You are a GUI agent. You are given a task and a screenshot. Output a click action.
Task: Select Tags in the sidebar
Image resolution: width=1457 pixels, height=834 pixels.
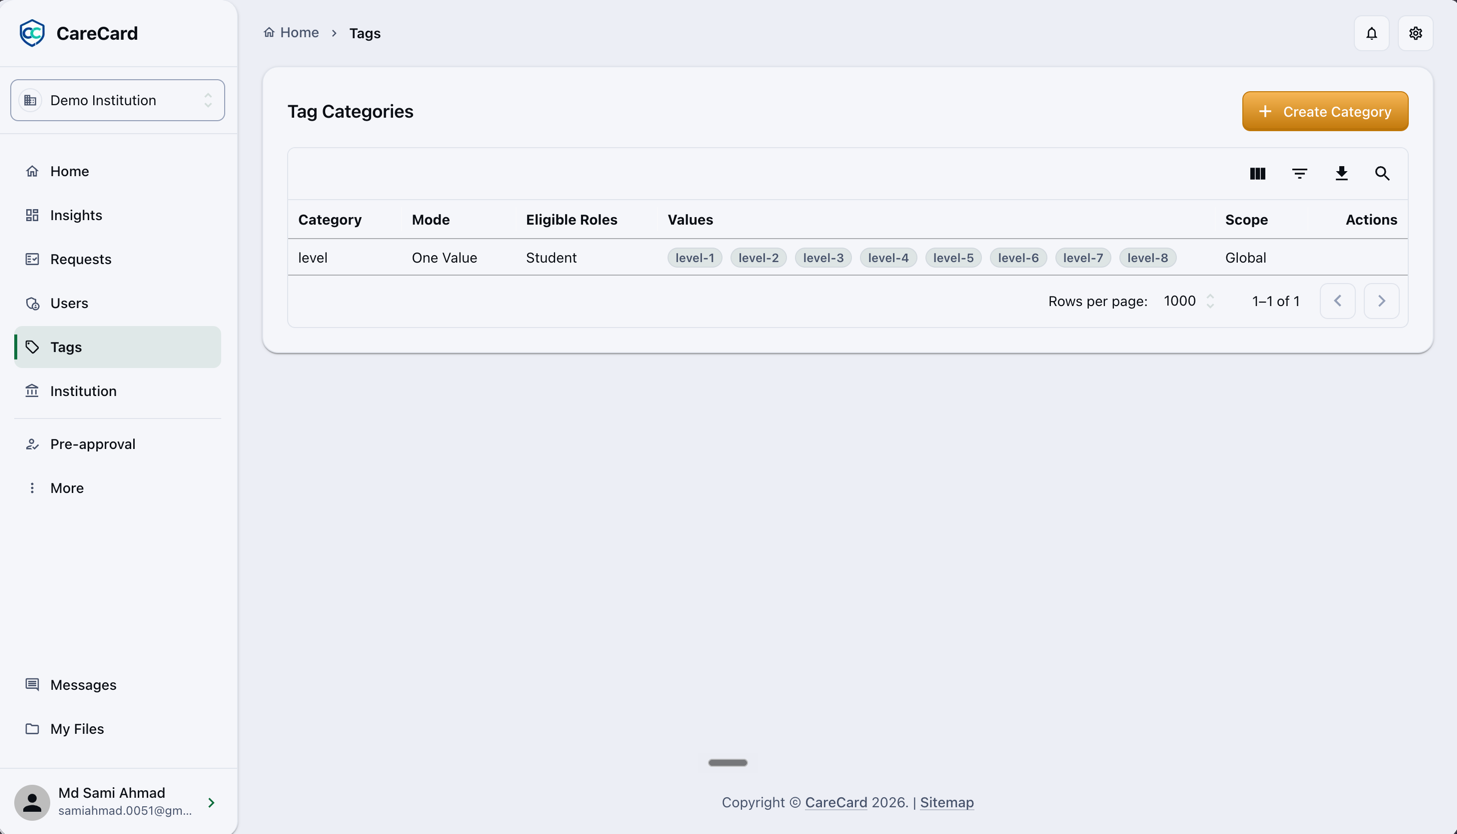pos(117,347)
